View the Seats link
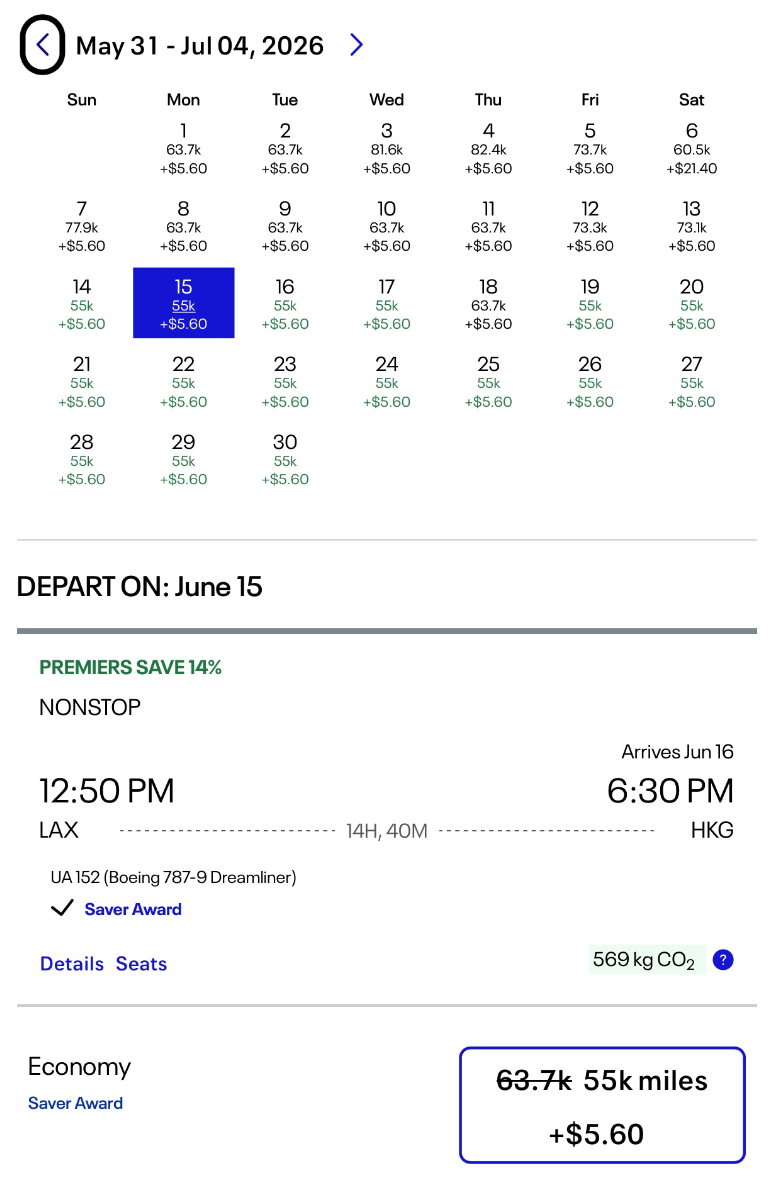Viewport: 770px width, 1184px height. pos(141,964)
